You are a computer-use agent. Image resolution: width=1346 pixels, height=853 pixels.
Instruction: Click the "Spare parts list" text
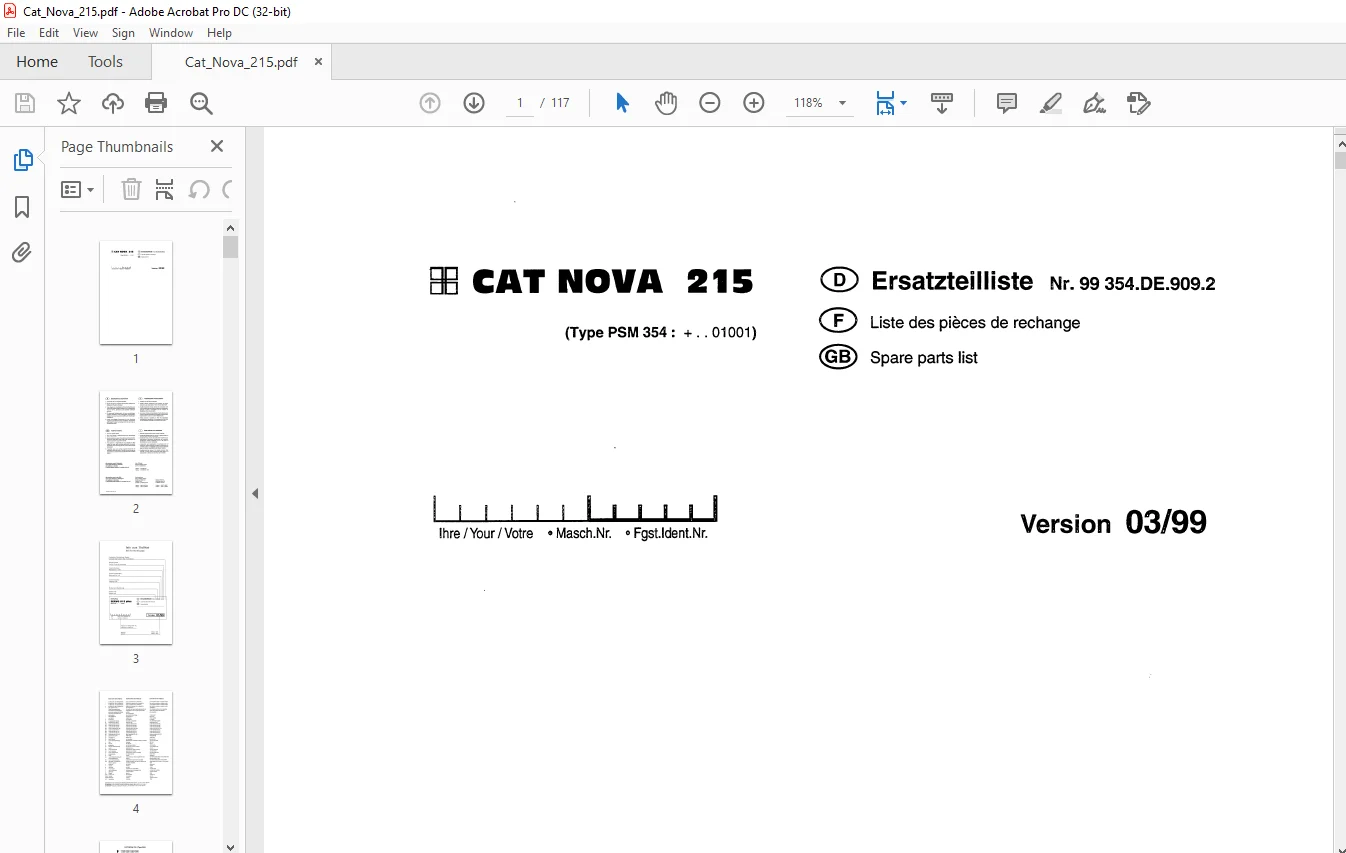pyautogui.click(x=924, y=358)
